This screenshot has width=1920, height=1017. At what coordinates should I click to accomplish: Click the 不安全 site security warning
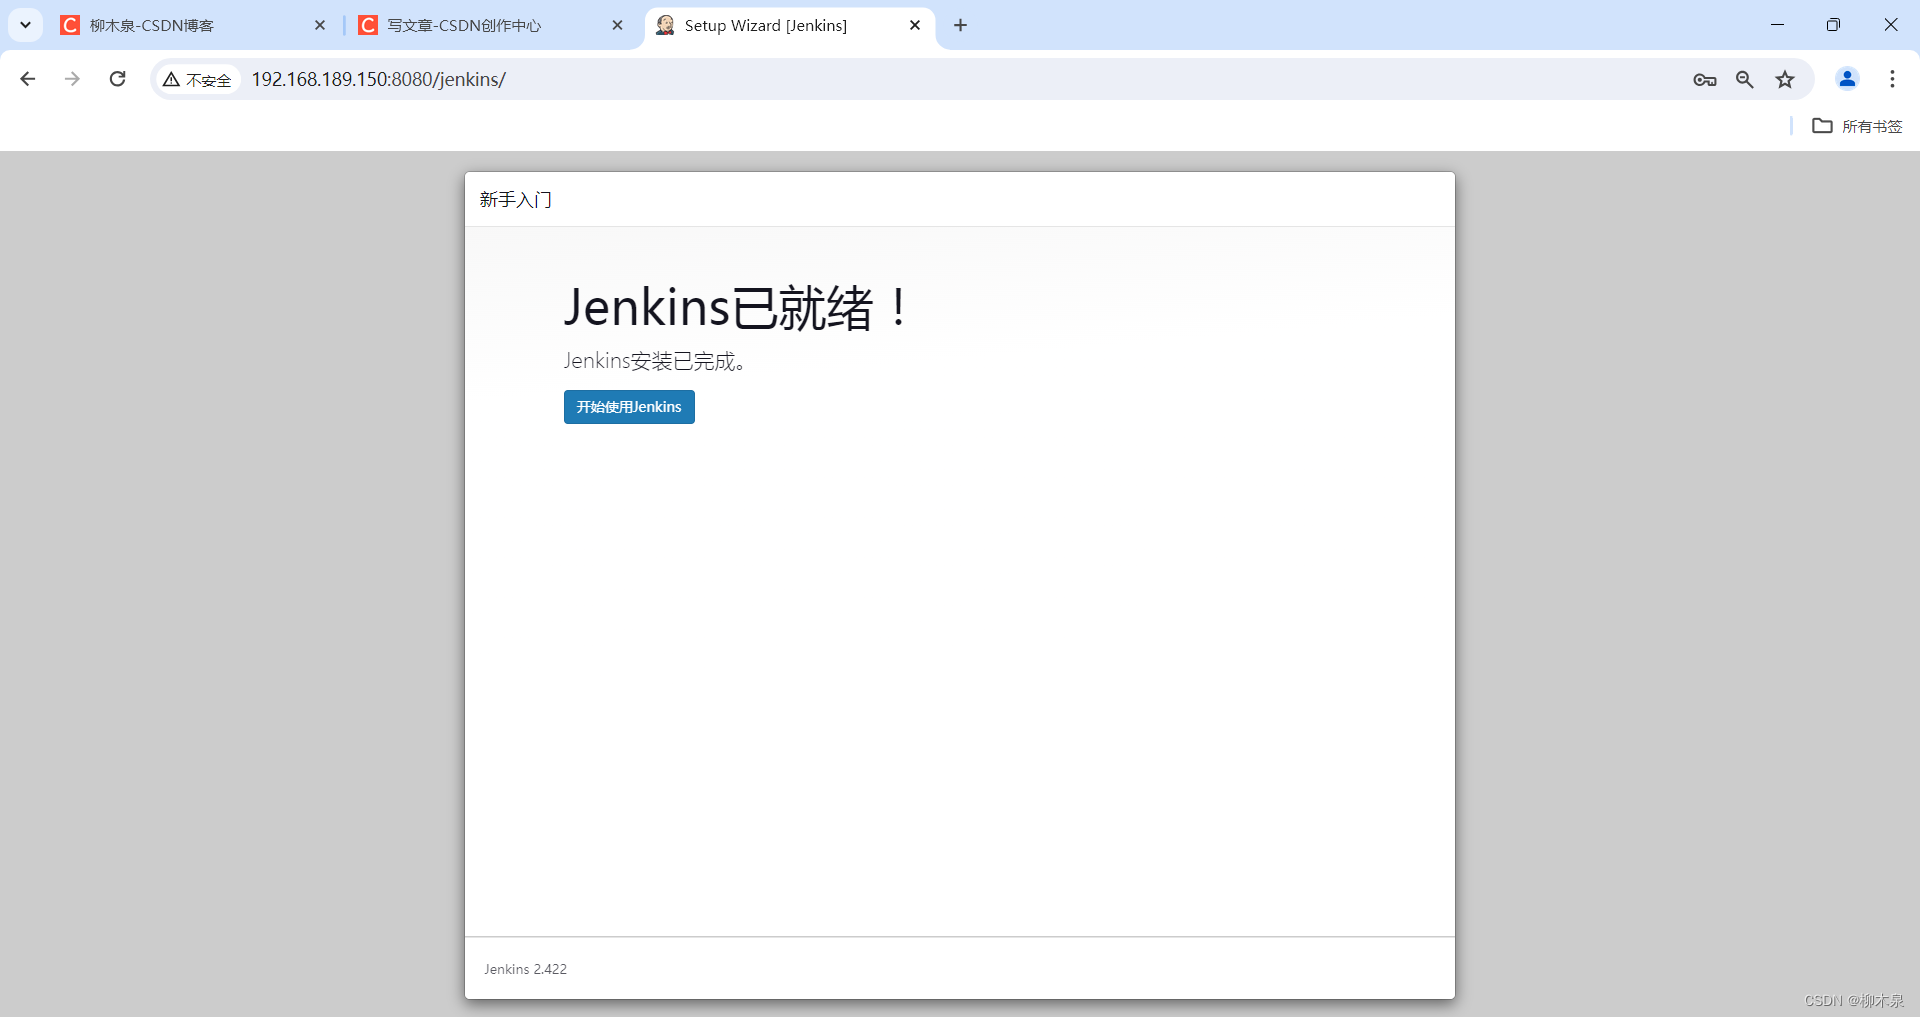click(x=197, y=79)
